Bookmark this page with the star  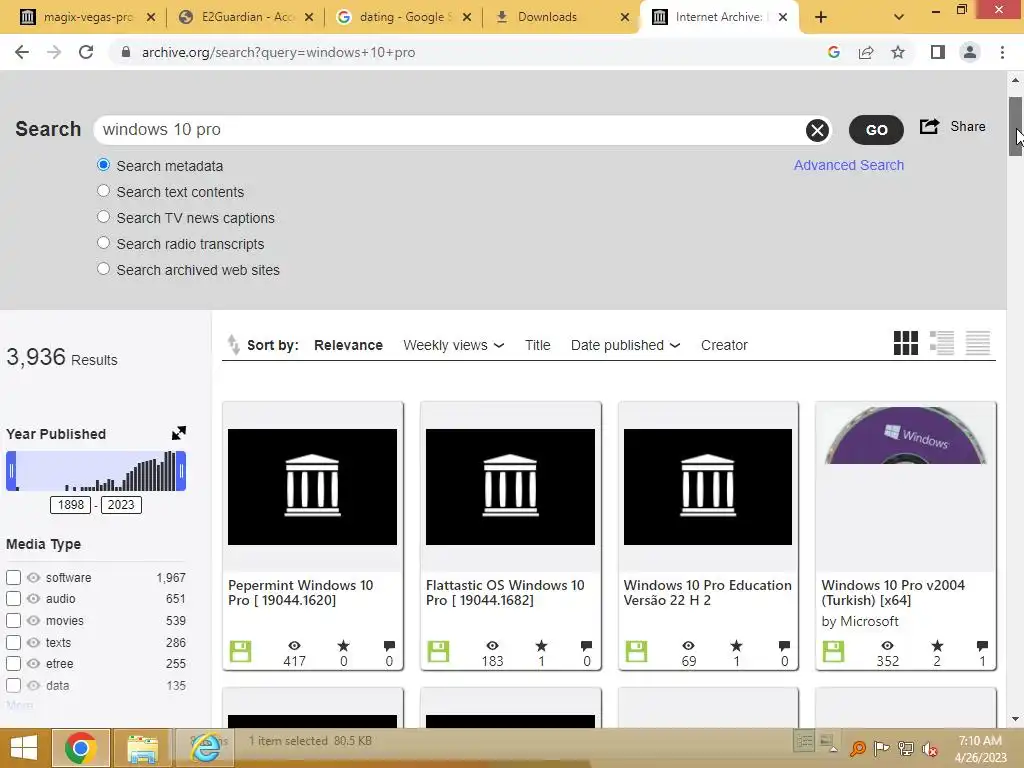click(x=898, y=52)
